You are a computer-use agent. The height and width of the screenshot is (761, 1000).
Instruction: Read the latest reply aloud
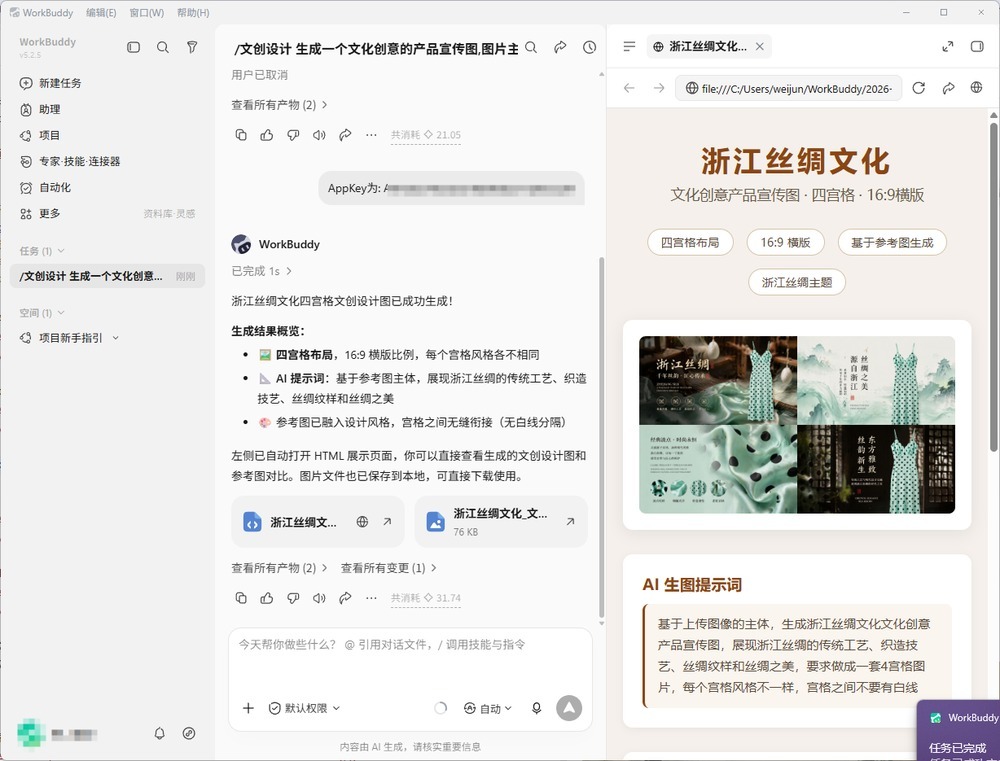[x=319, y=598]
